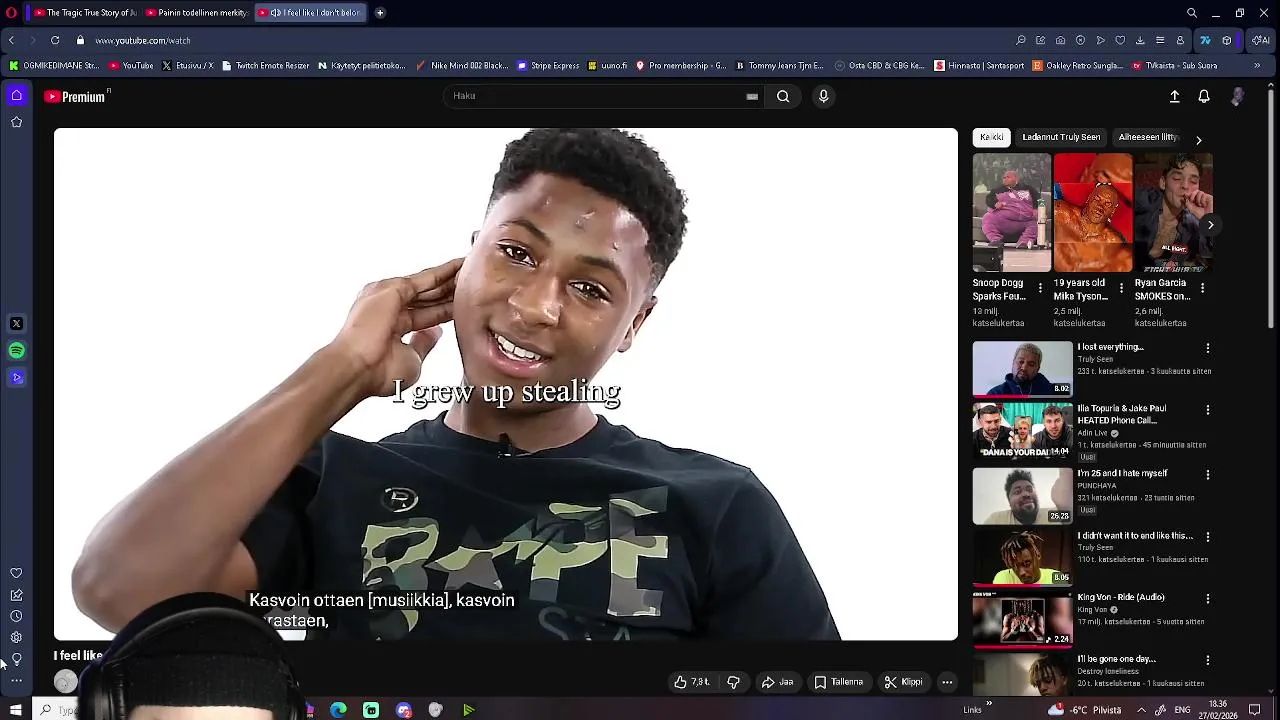This screenshot has height=720, width=1280.
Task: Expand hidden bookmarks with the double chevron
Action: [x=1257, y=66]
